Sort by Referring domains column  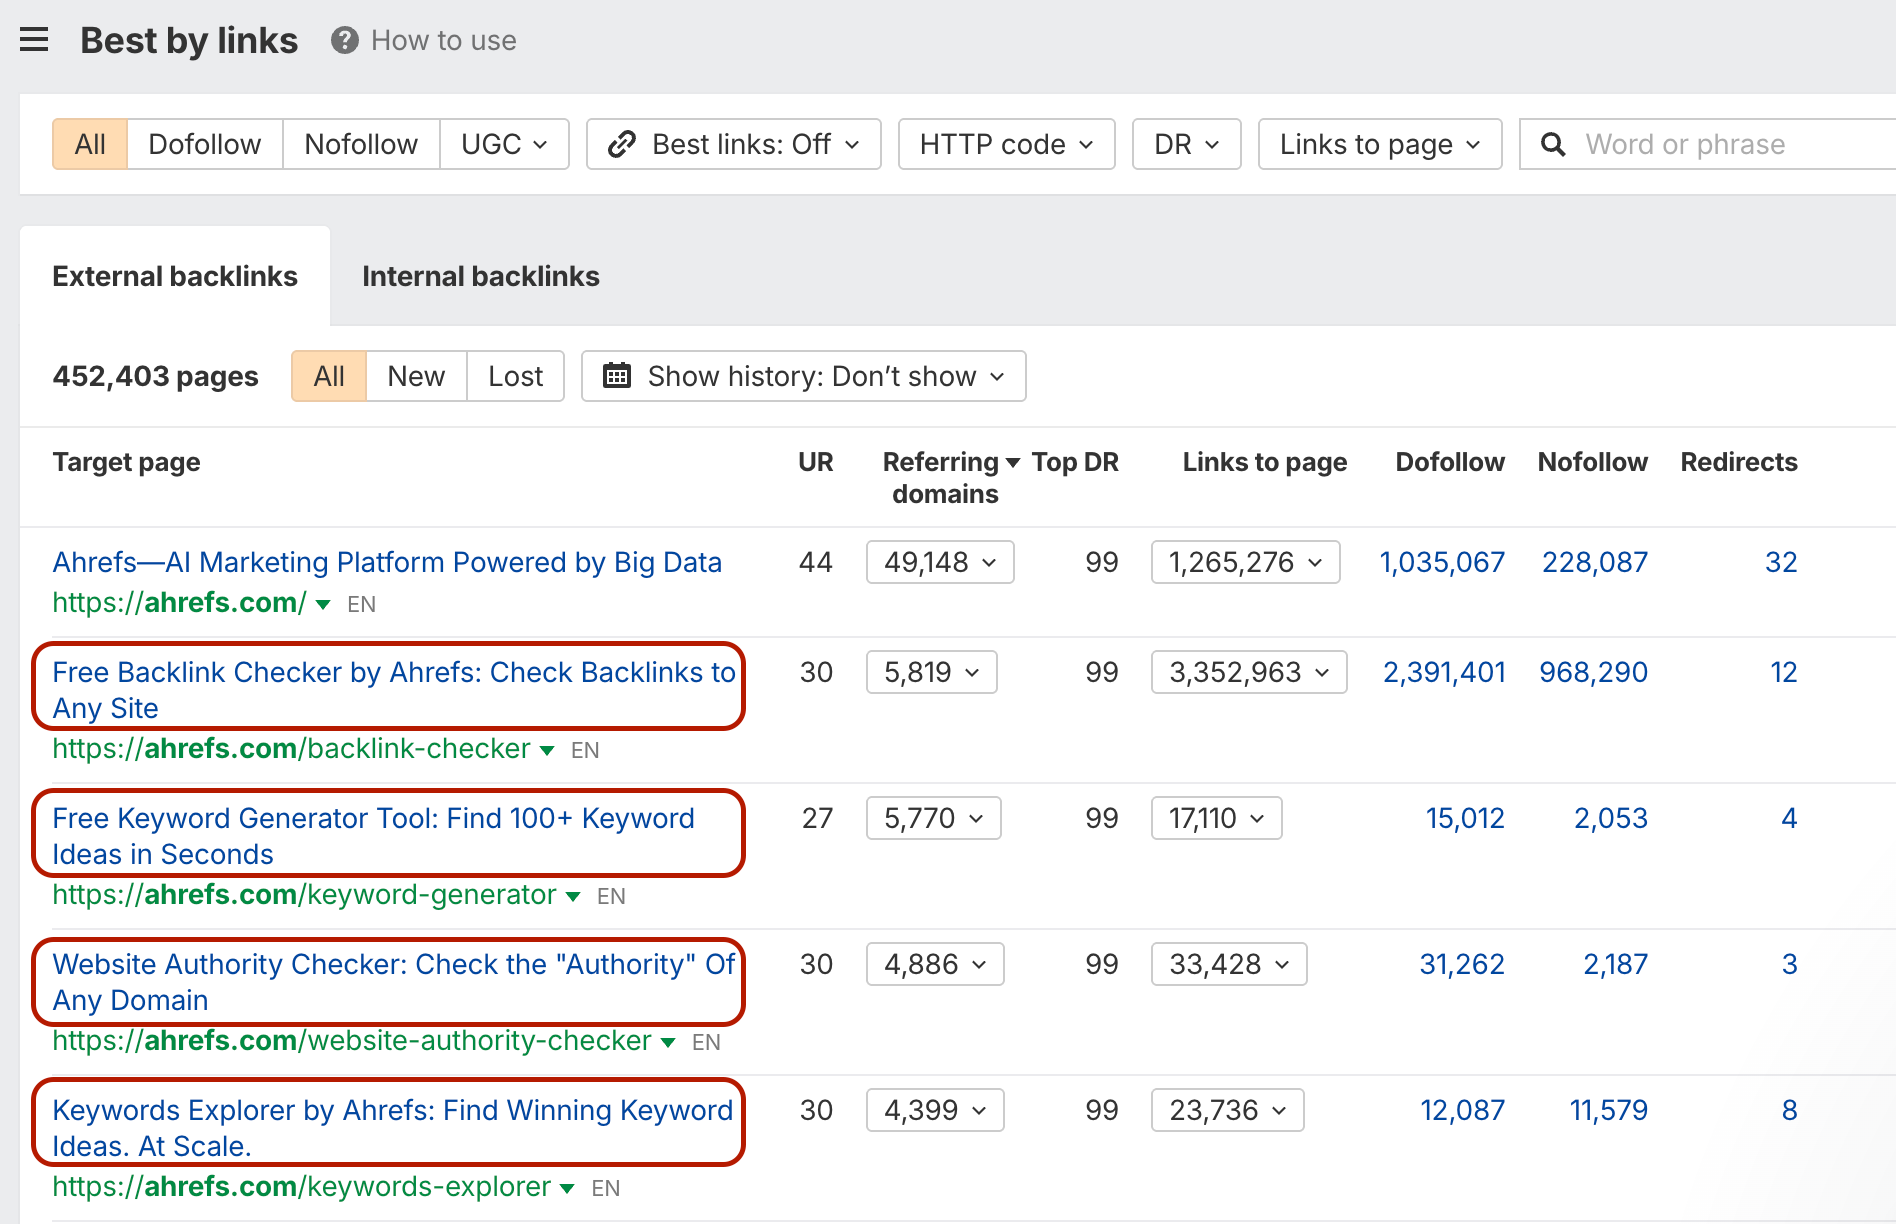pyautogui.click(x=940, y=477)
